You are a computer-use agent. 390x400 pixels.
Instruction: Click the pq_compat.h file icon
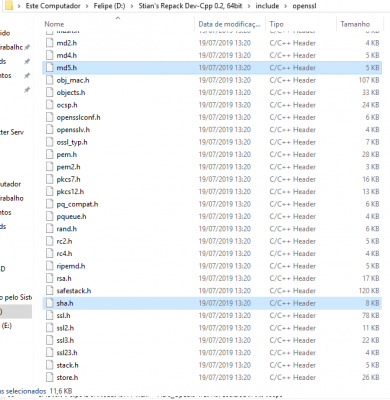click(50, 204)
